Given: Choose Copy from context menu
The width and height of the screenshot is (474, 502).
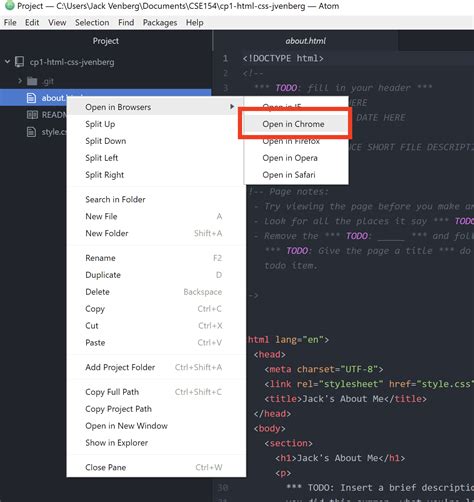Looking at the screenshot, I should [156, 309].
